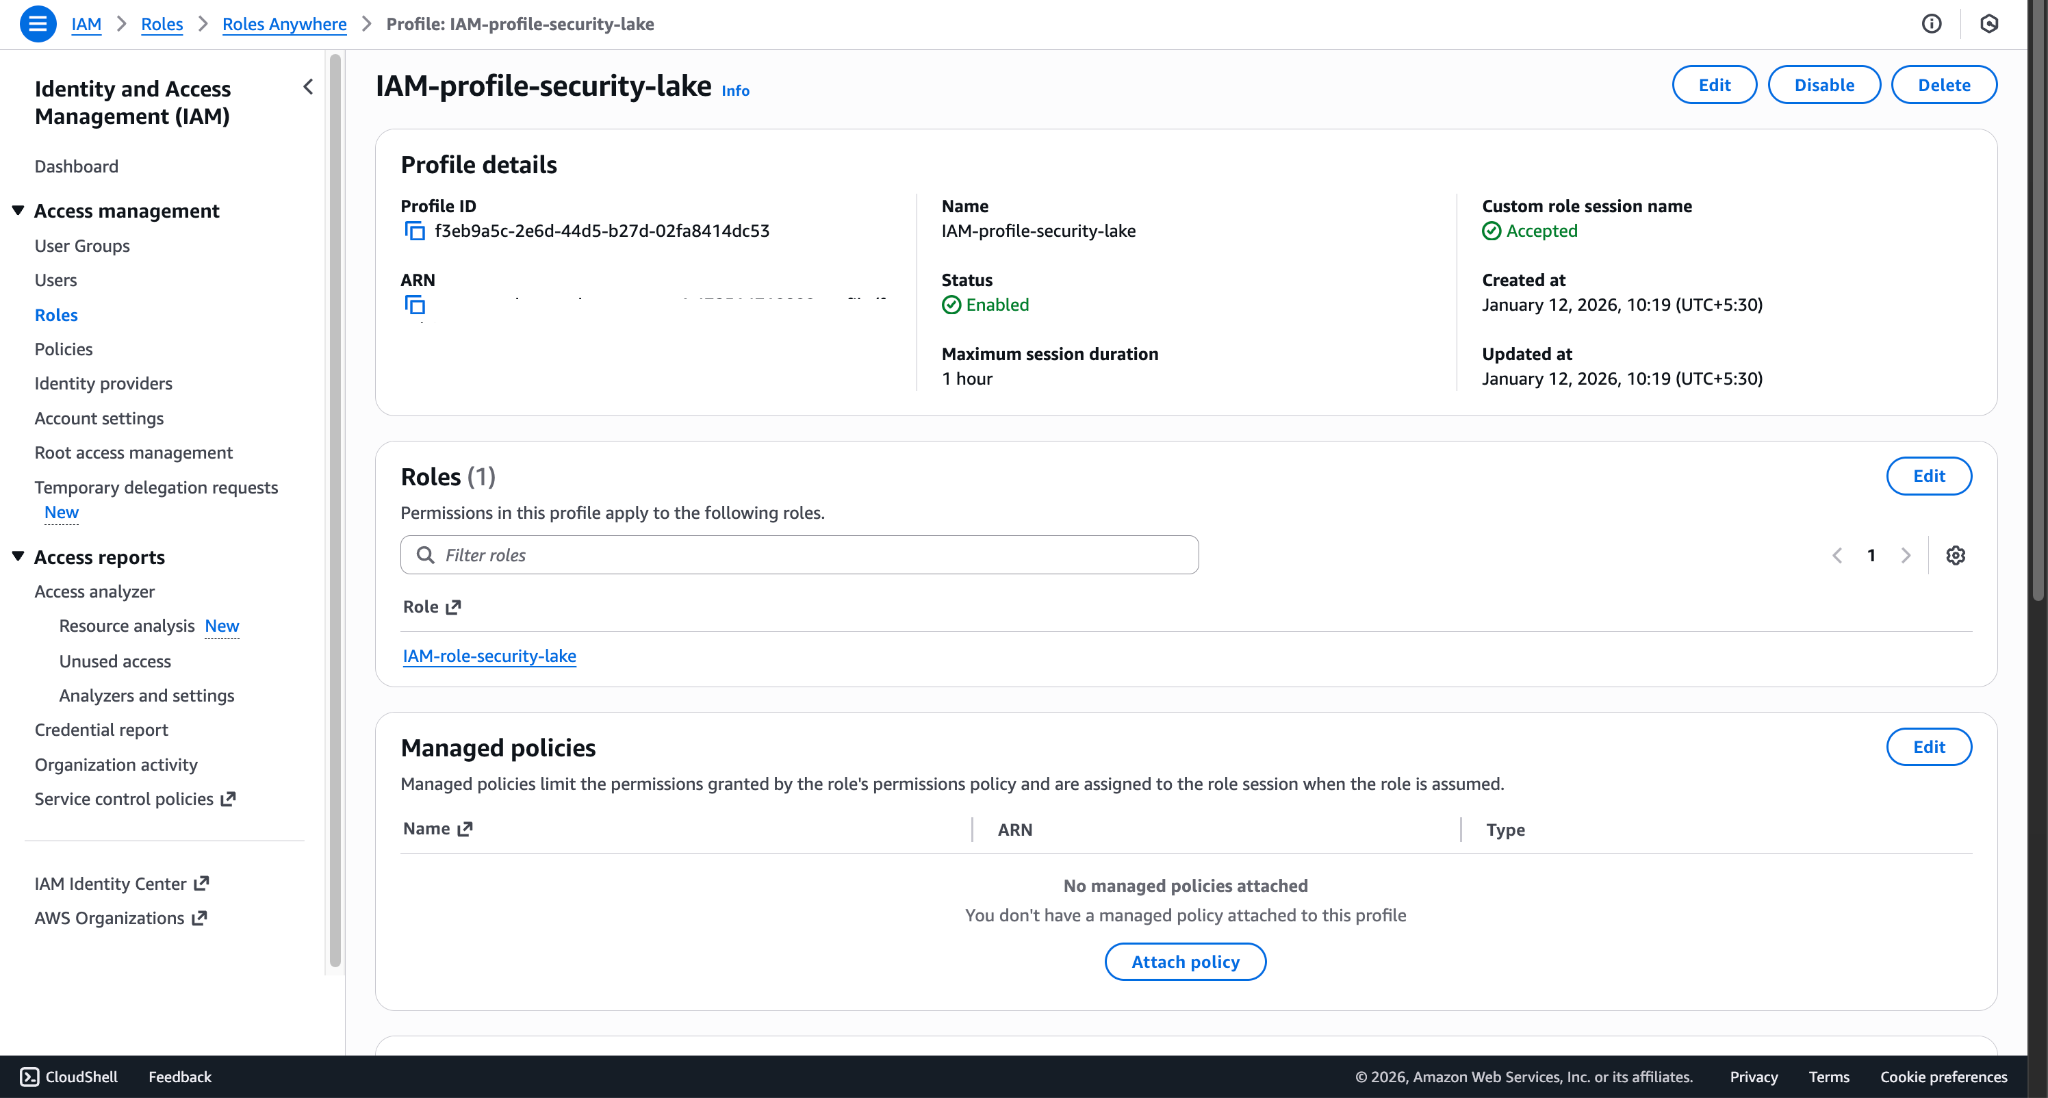2048x1098 pixels.
Task: Click external link icon beside Name header
Action: coord(465,829)
